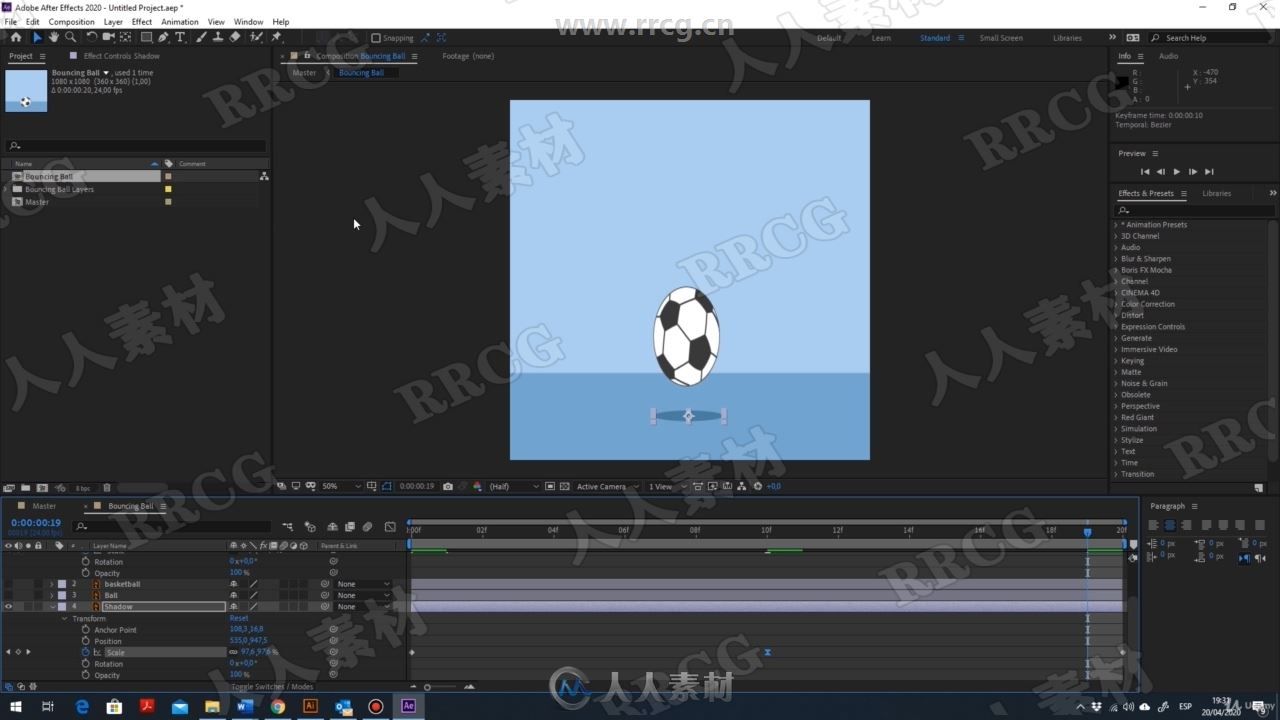Select the Type text tool
The height and width of the screenshot is (720, 1280).
pyautogui.click(x=180, y=37)
